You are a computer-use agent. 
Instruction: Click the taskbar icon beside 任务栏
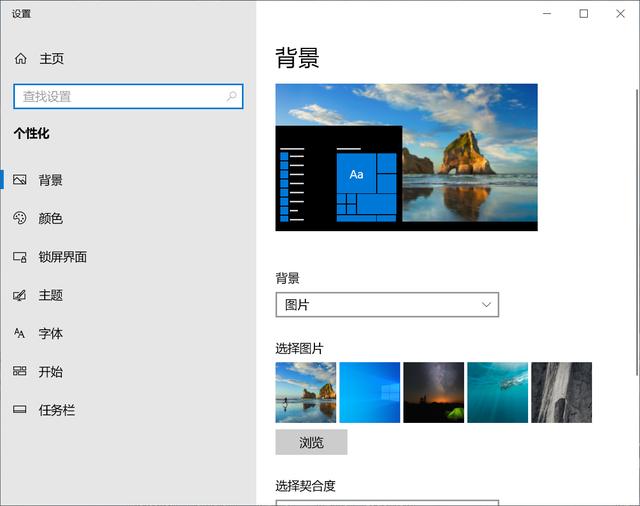coord(20,409)
